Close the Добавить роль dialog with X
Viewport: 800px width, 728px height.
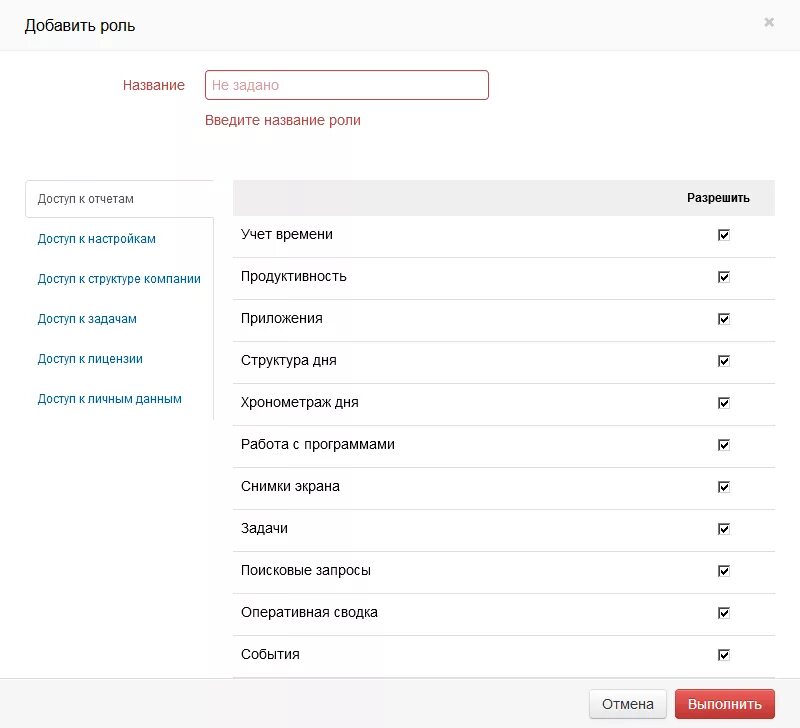pos(768,22)
